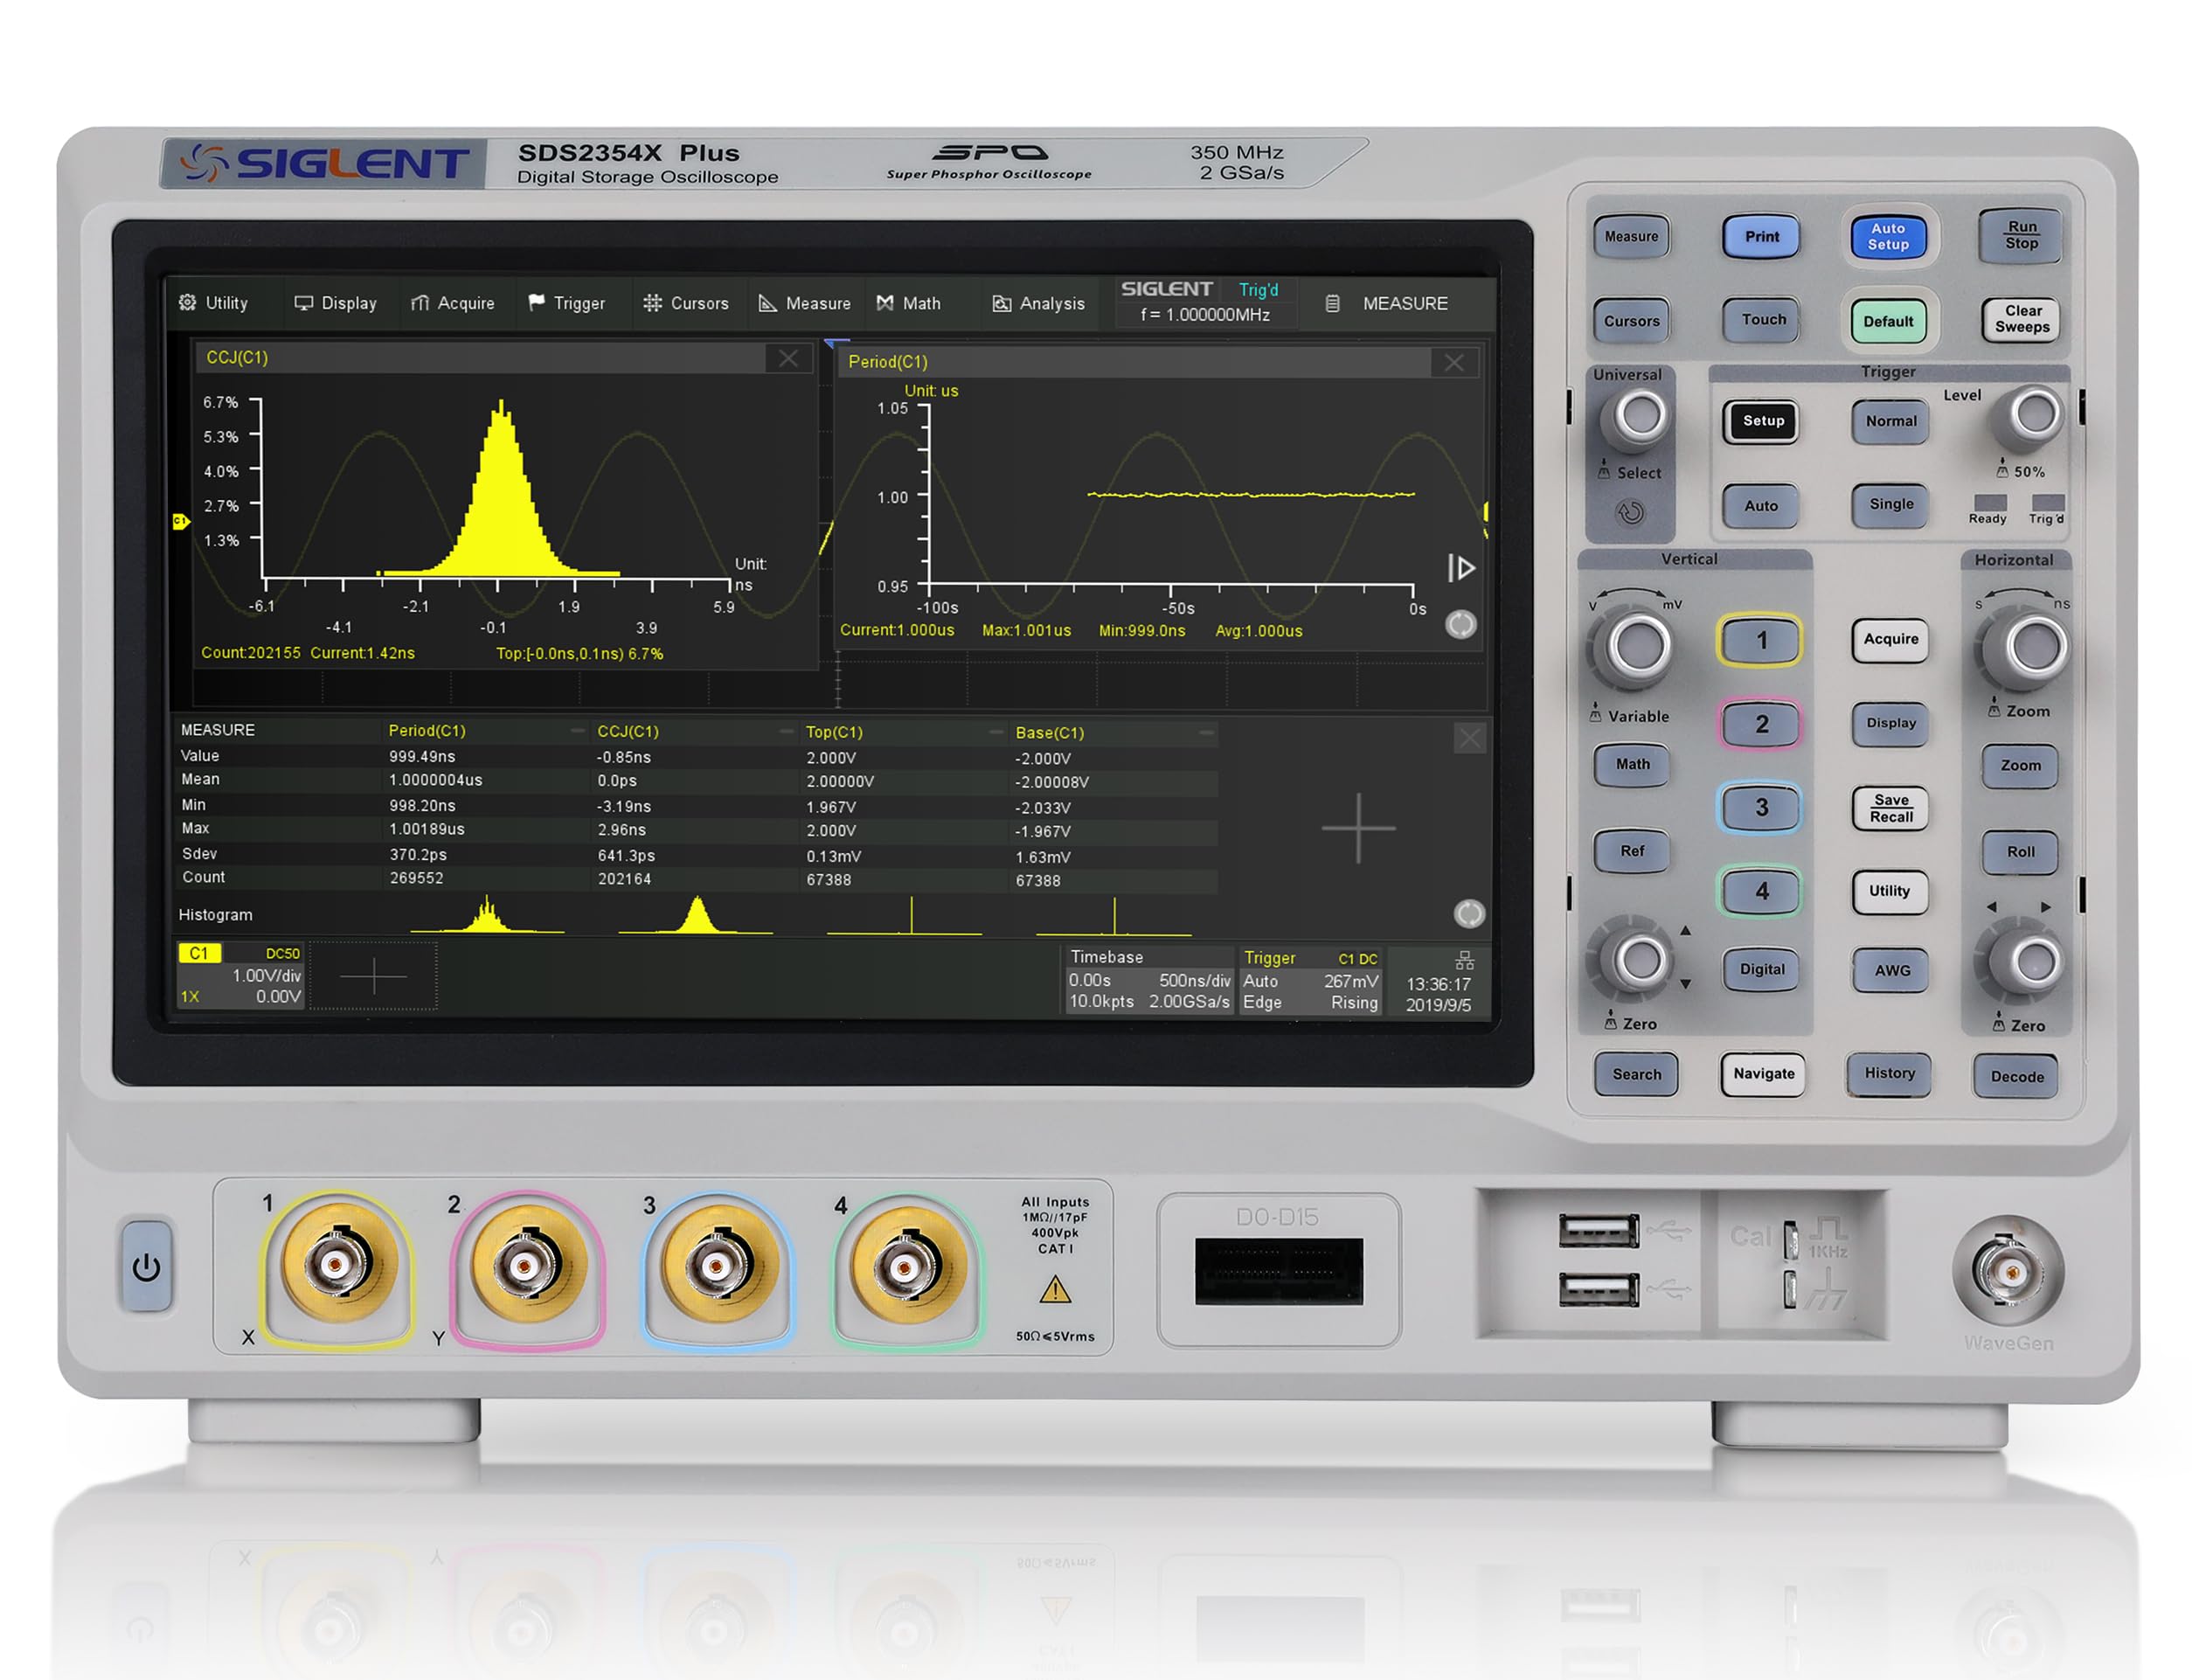
Task: Toggle Roll mode button
Action: click(x=2020, y=852)
